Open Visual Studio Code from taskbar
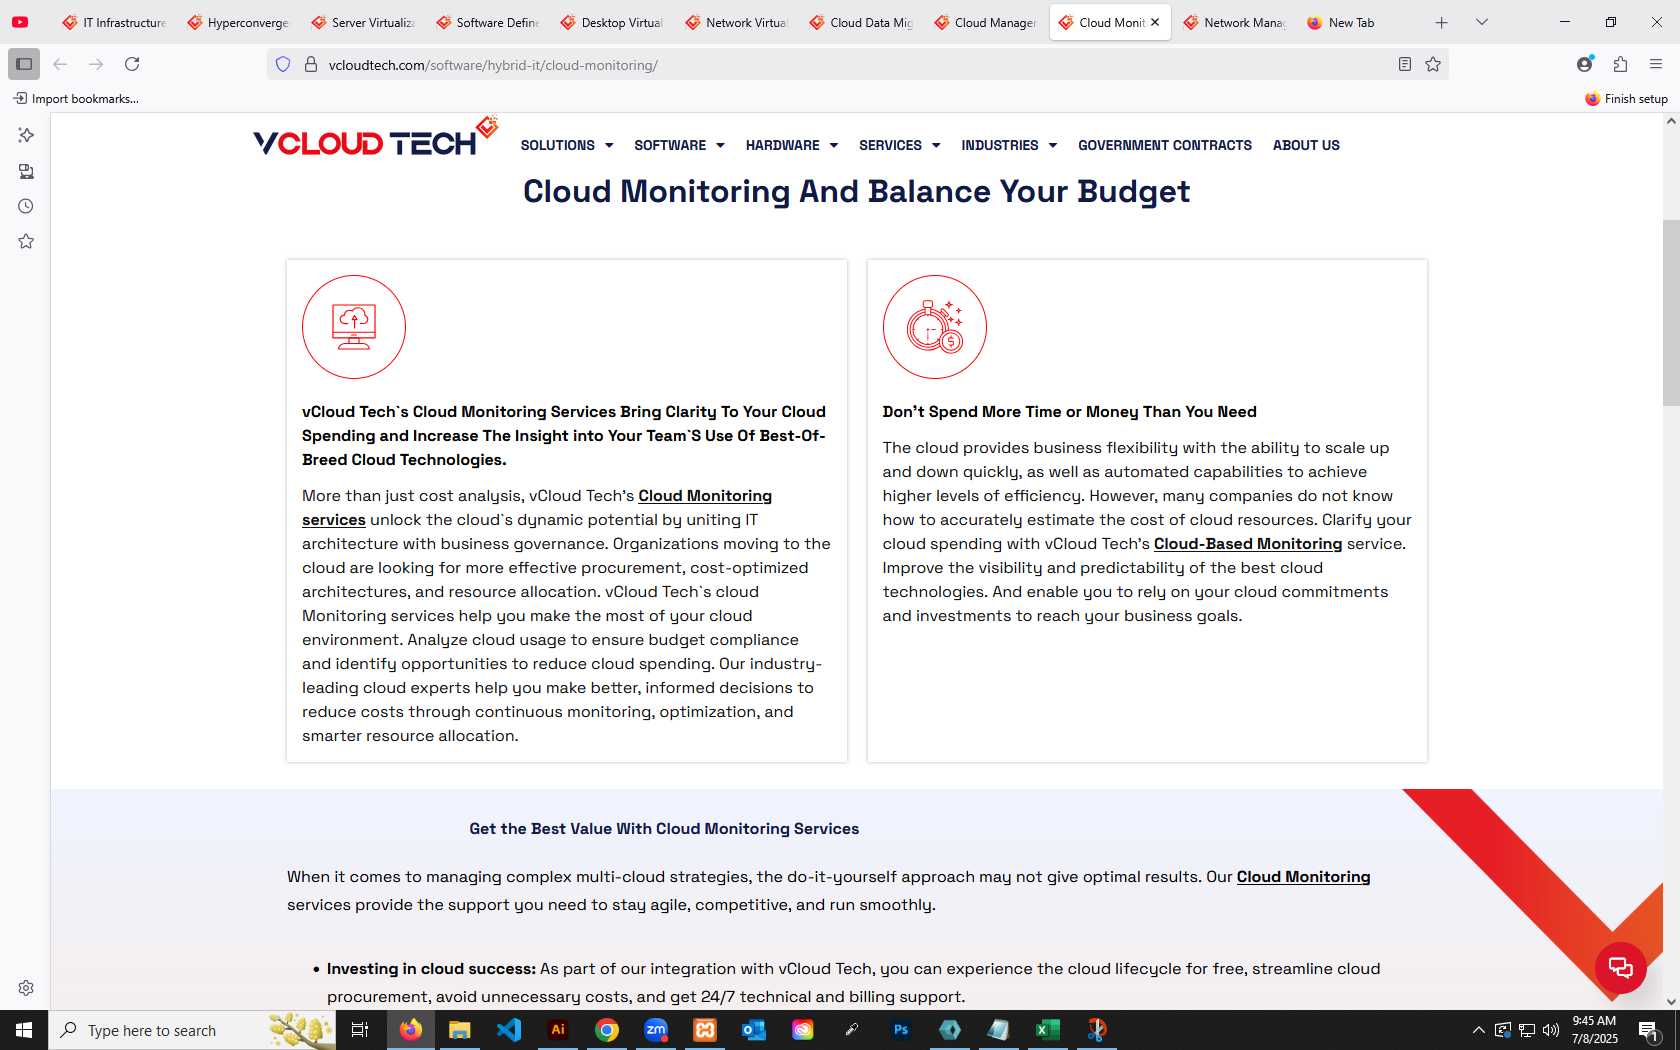 coord(509,1030)
